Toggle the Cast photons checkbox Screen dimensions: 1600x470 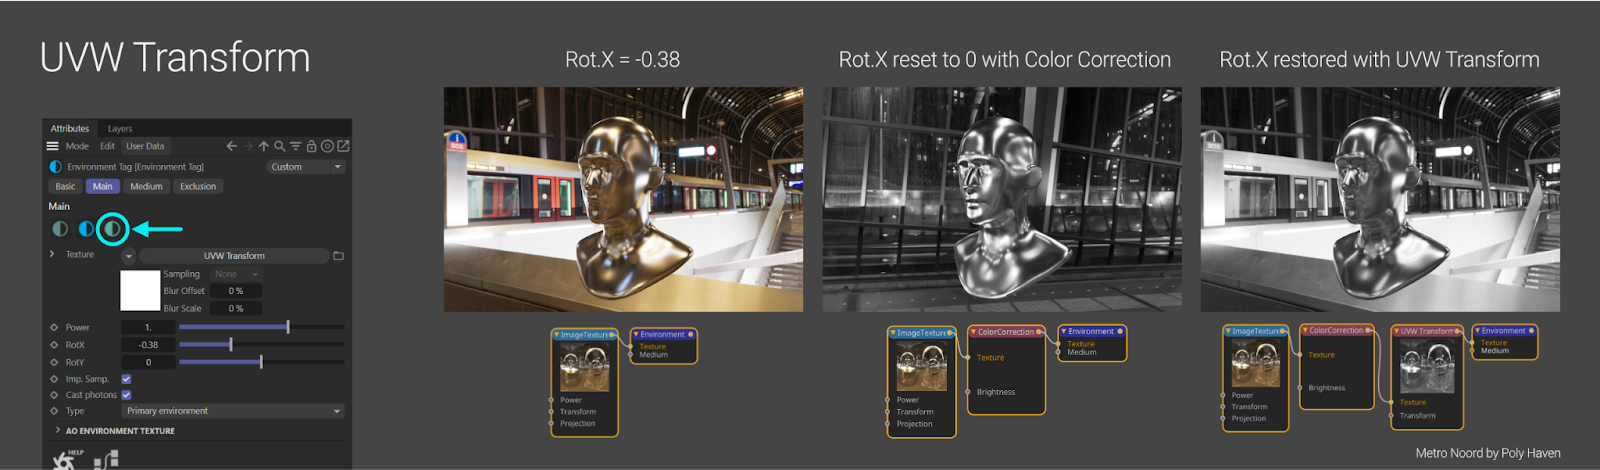tap(126, 395)
